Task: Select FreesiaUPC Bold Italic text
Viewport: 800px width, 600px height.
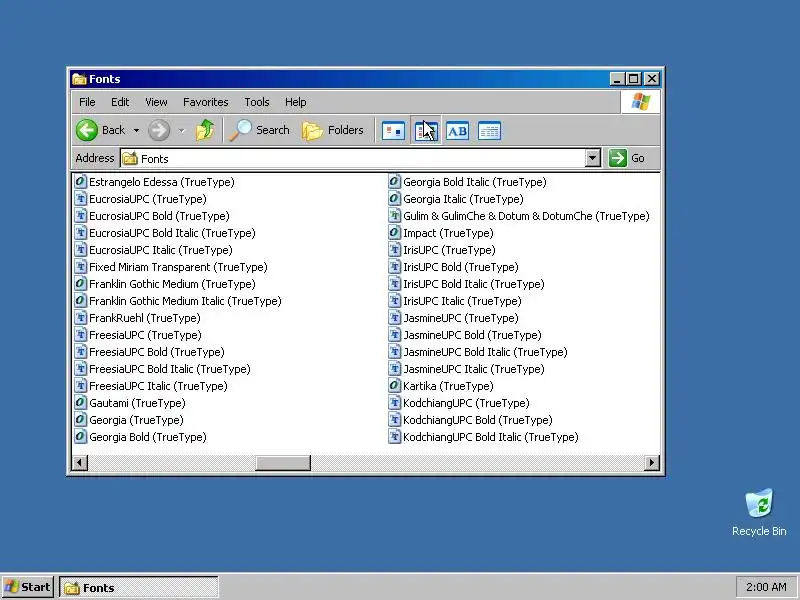Action: tap(169, 369)
